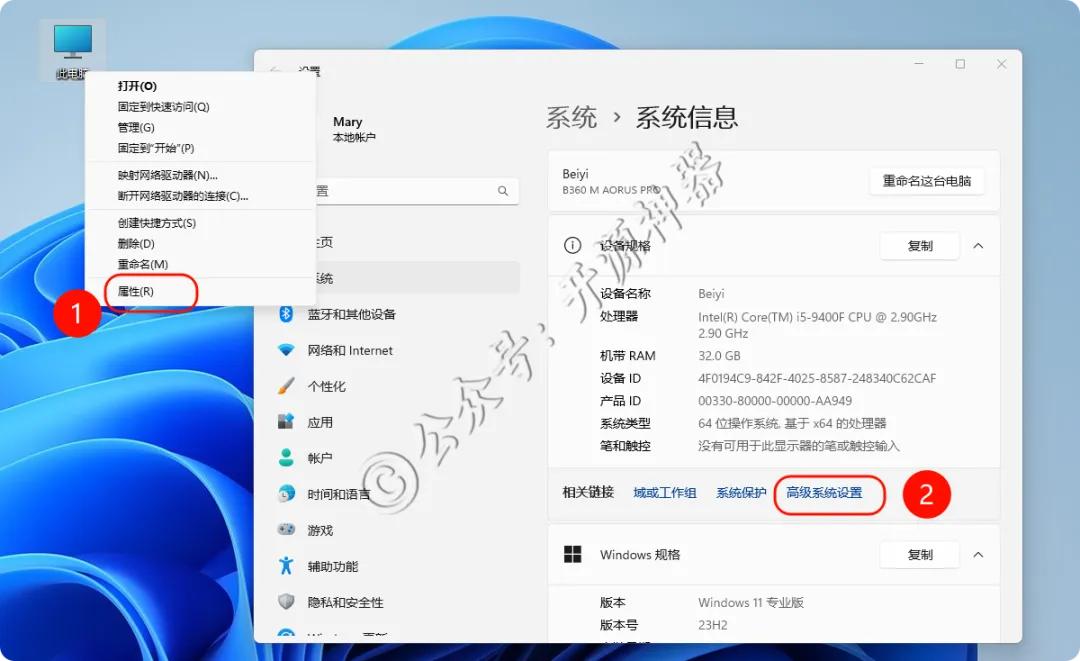Click the search magnifier icon in Settings
The image size is (1080, 661).
point(503,191)
